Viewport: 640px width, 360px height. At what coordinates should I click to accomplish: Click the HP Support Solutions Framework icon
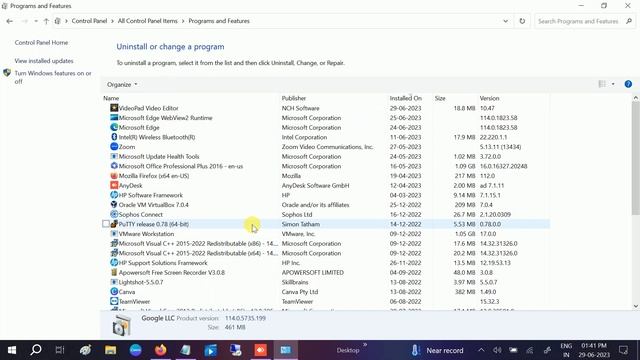(x=114, y=263)
